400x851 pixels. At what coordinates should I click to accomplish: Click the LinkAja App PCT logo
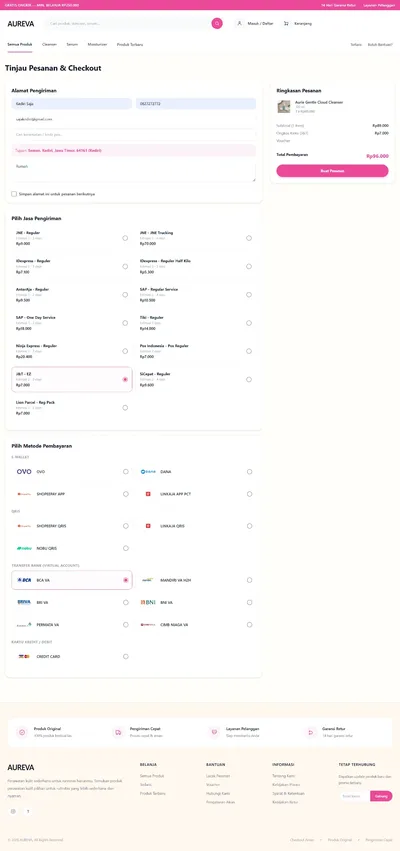pos(148,494)
